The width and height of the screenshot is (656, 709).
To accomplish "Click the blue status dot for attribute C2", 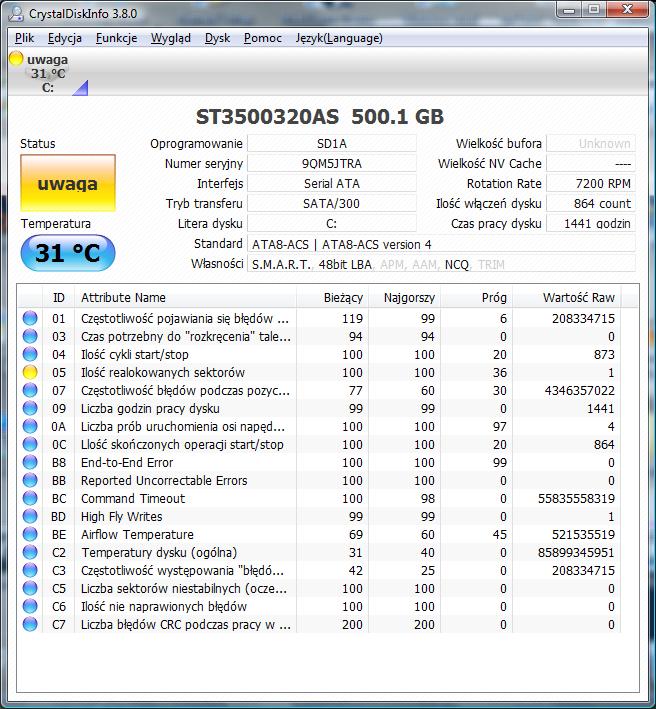I will (x=30, y=553).
